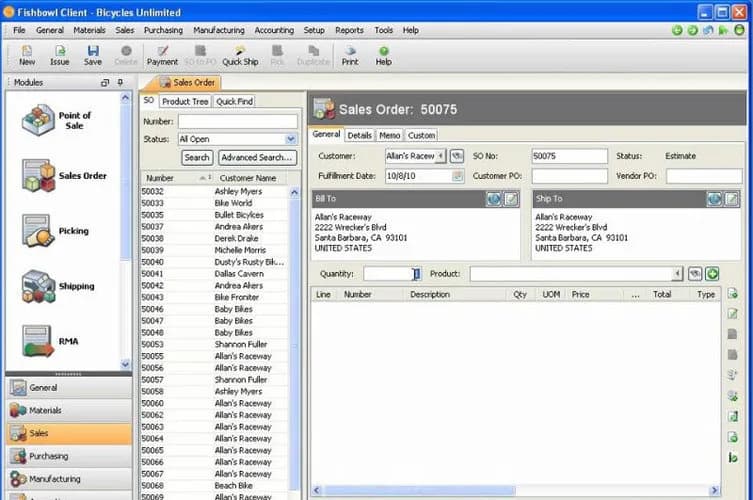Click the Bill To globe icon

(494, 198)
